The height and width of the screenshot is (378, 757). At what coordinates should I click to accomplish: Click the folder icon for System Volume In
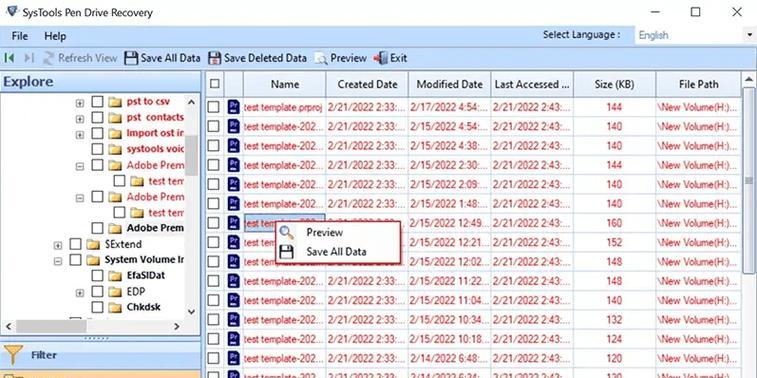(93, 260)
